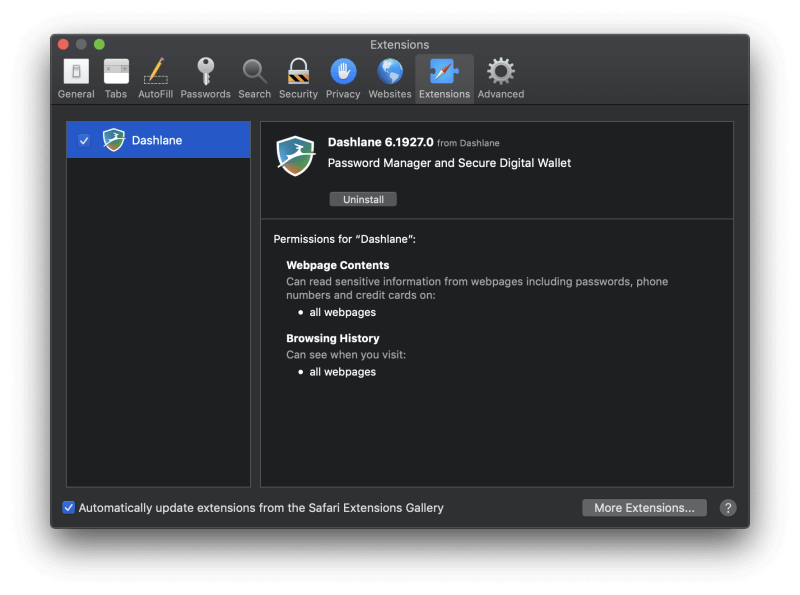
Task: Click the Permissions for "Dashlane" label
Action: point(344,239)
